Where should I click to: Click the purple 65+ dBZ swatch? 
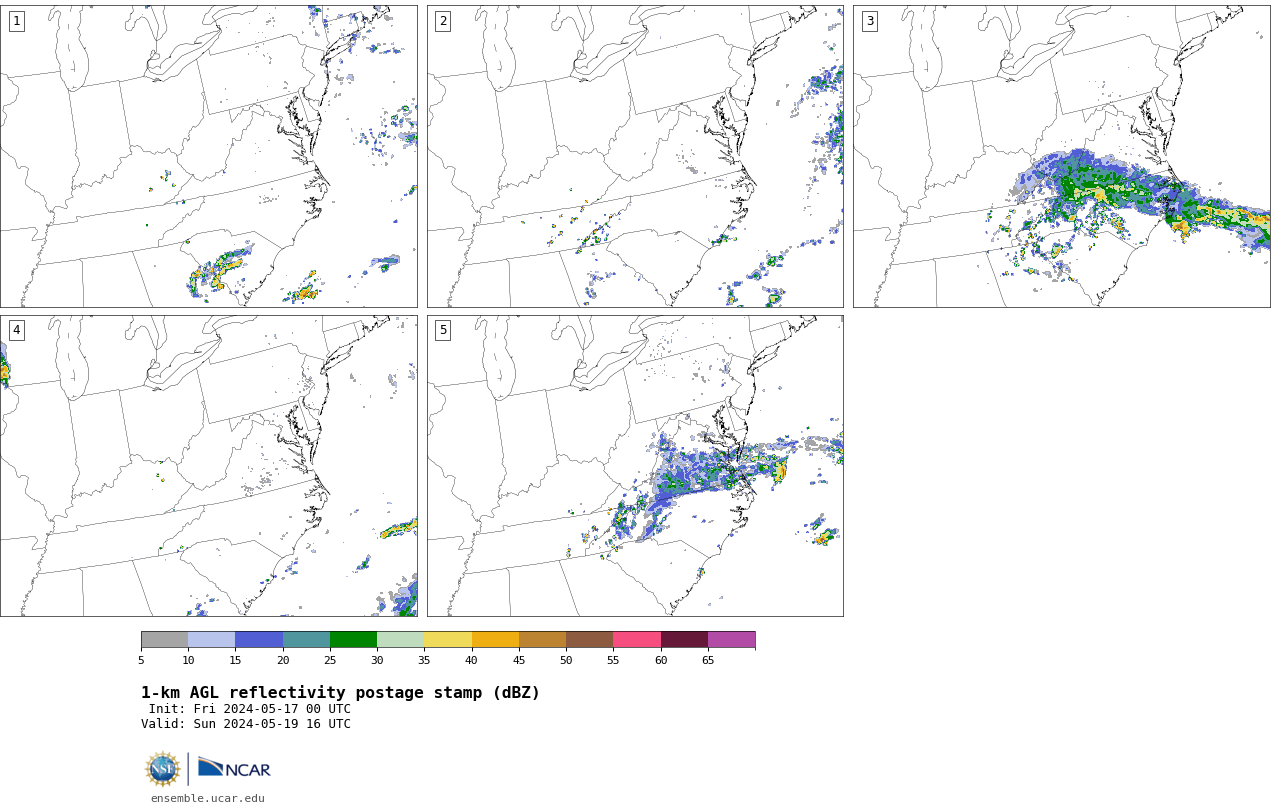click(x=731, y=640)
